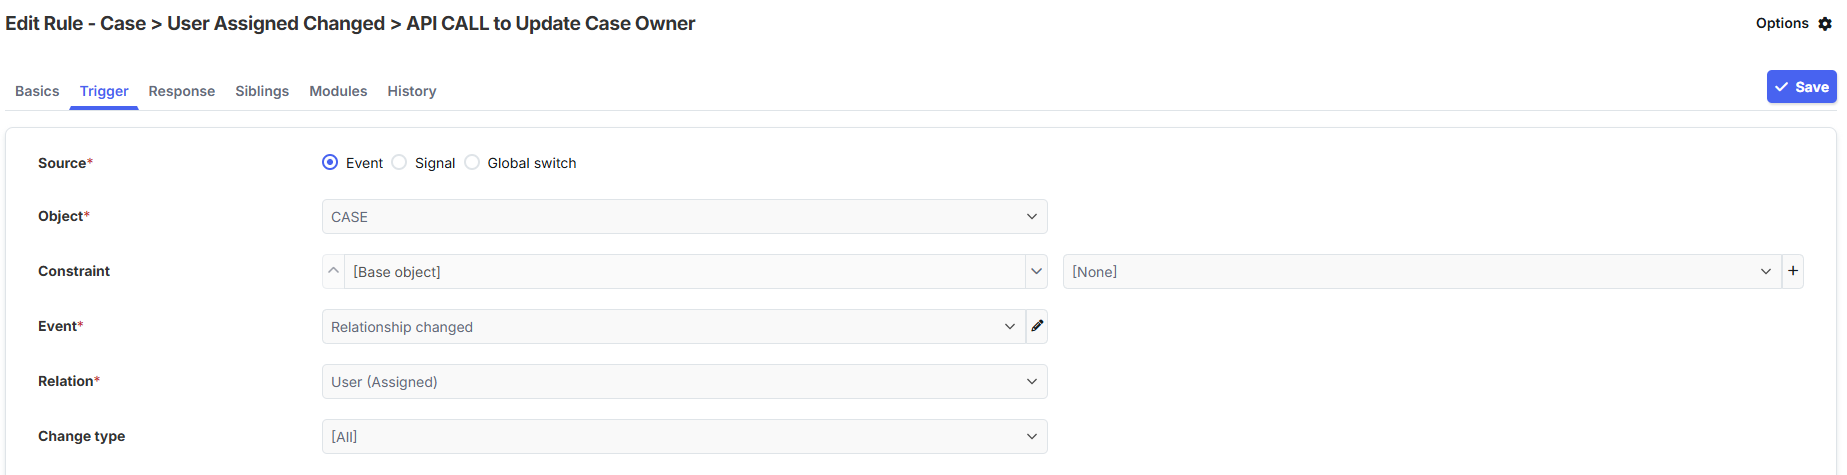Expand the Base object constraint dropdown arrow
Viewport: 1847px width, 475px height.
pyautogui.click(x=1037, y=271)
